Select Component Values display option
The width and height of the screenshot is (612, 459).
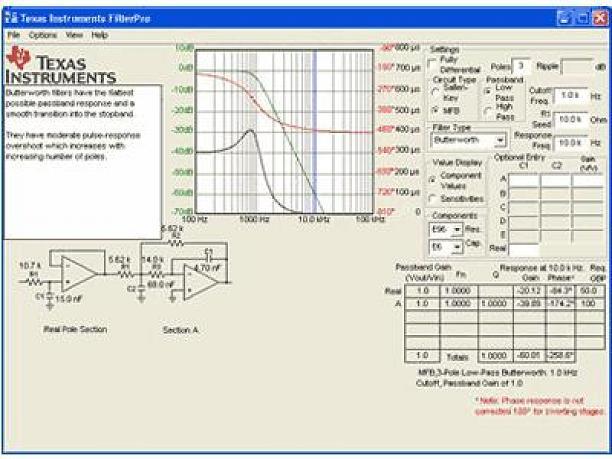click(432, 180)
